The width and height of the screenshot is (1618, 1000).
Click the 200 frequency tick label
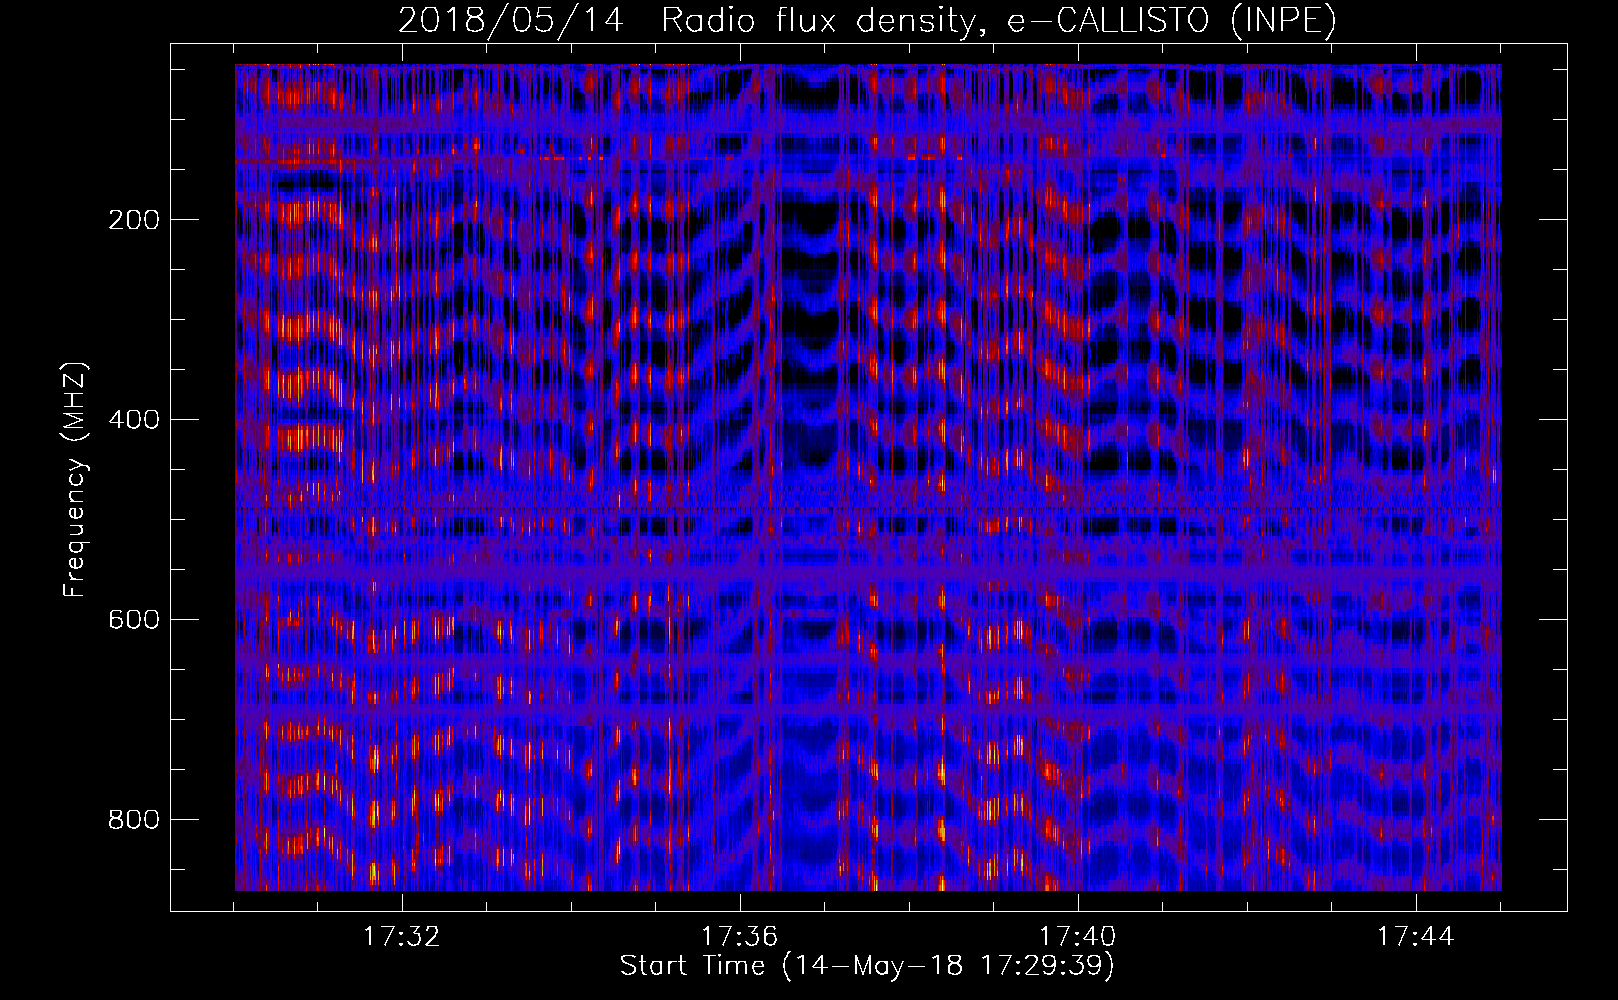133,220
